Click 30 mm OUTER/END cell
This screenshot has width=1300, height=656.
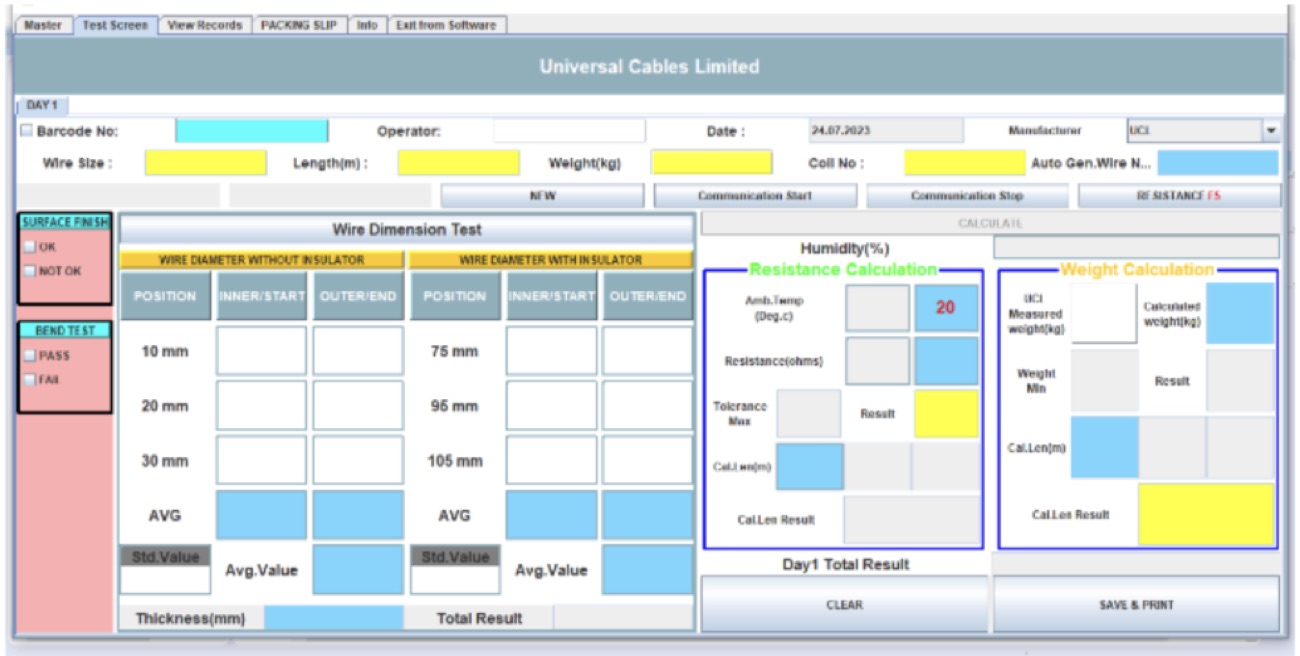(358, 461)
